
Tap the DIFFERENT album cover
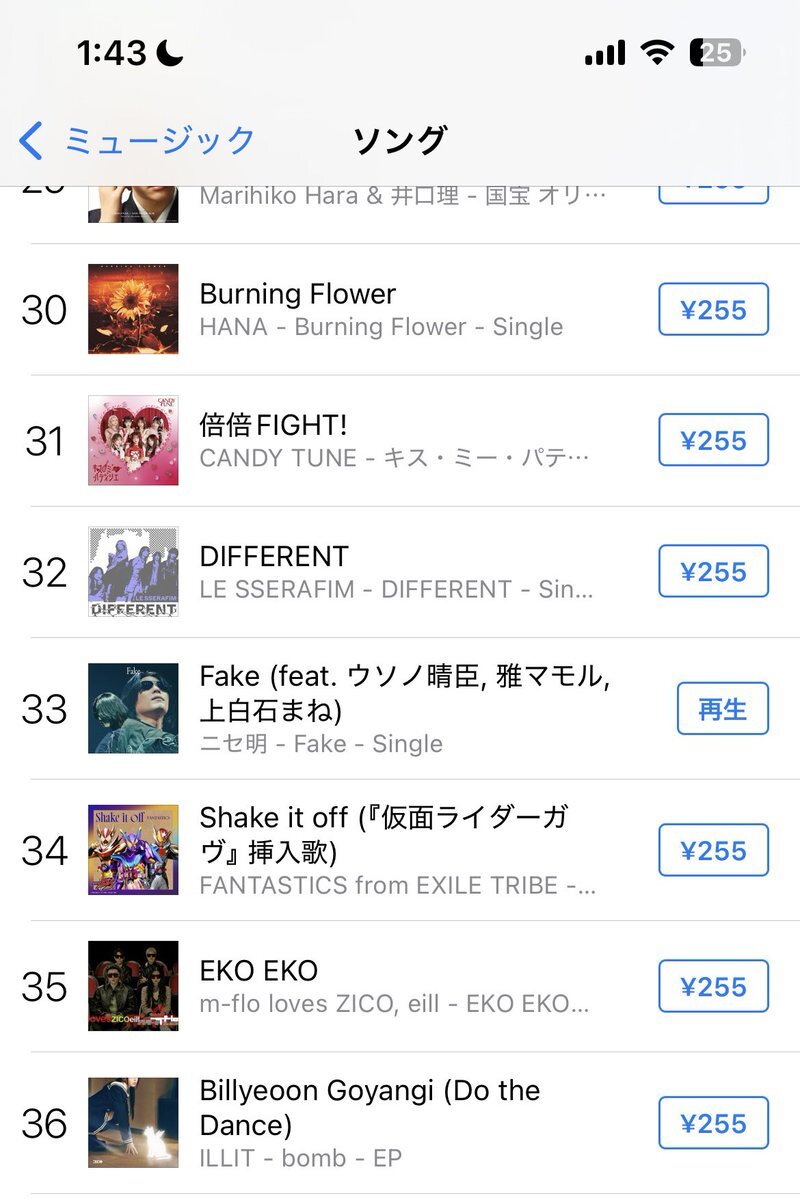pos(133,571)
